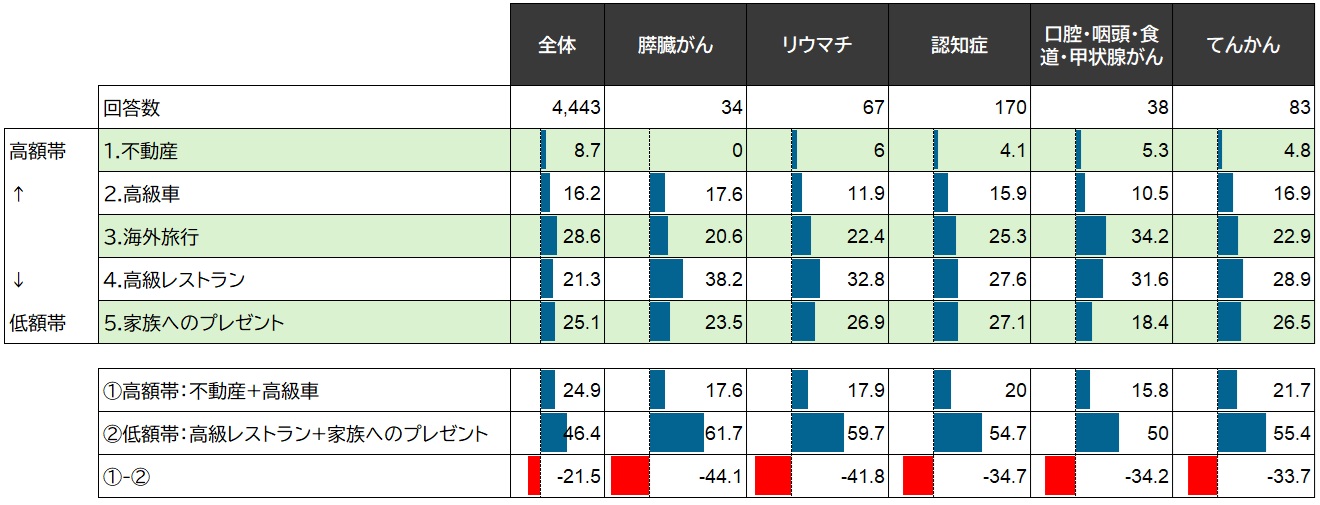Image resolution: width=1320 pixels, height=505 pixels.
Task: Select the 5.家族へのプレゼント row label
Action: click(194, 323)
